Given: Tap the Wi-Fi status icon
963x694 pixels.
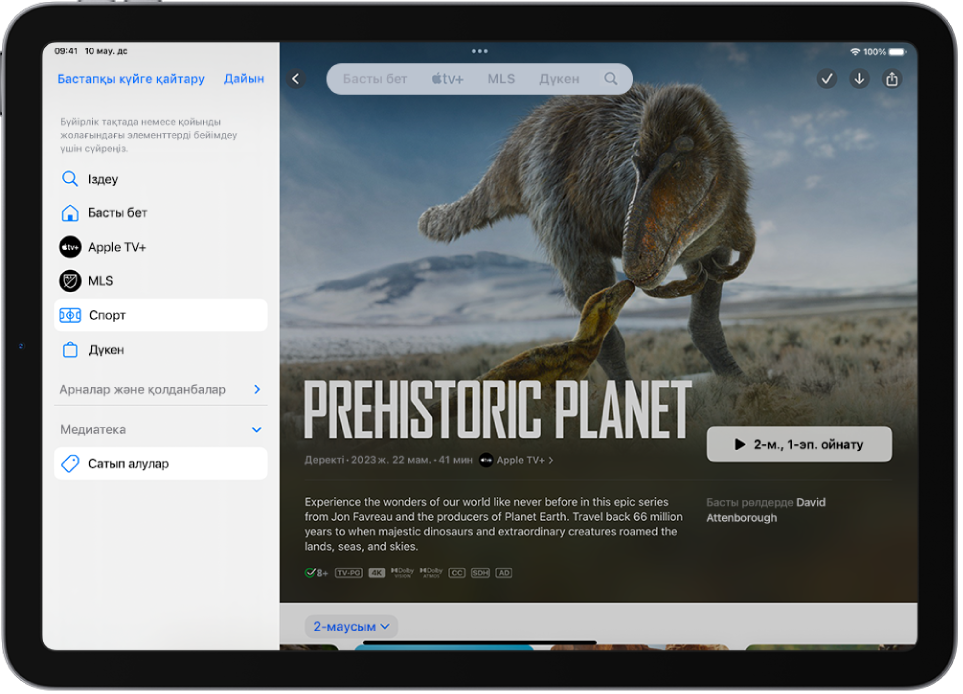Looking at the screenshot, I should pos(855,52).
